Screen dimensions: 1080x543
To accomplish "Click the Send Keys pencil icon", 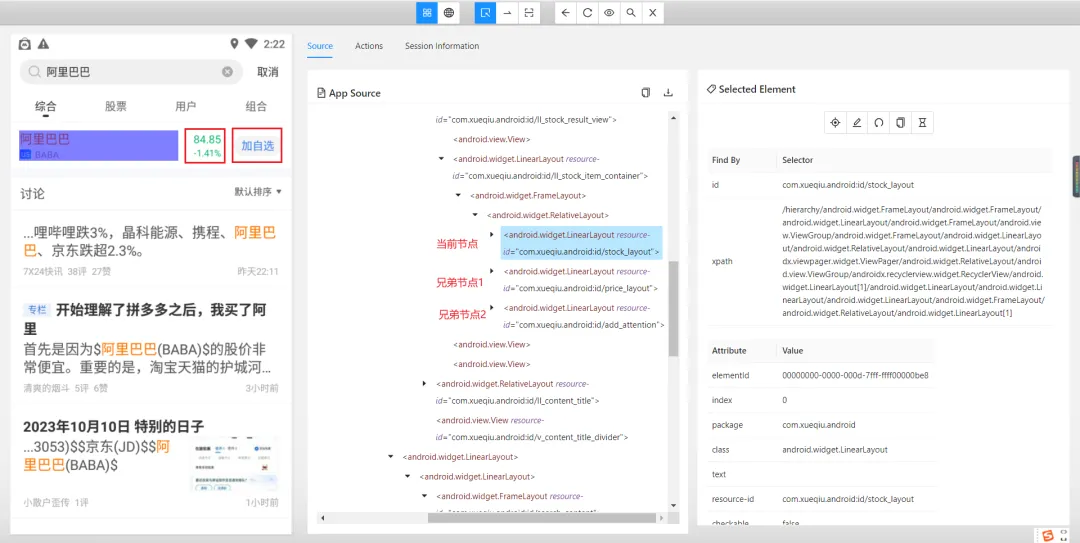I will [857, 123].
